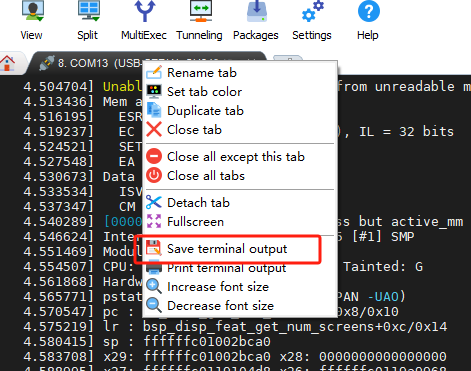
Task: Click 'IL = 32 bits' terminal text
Action: point(406,131)
